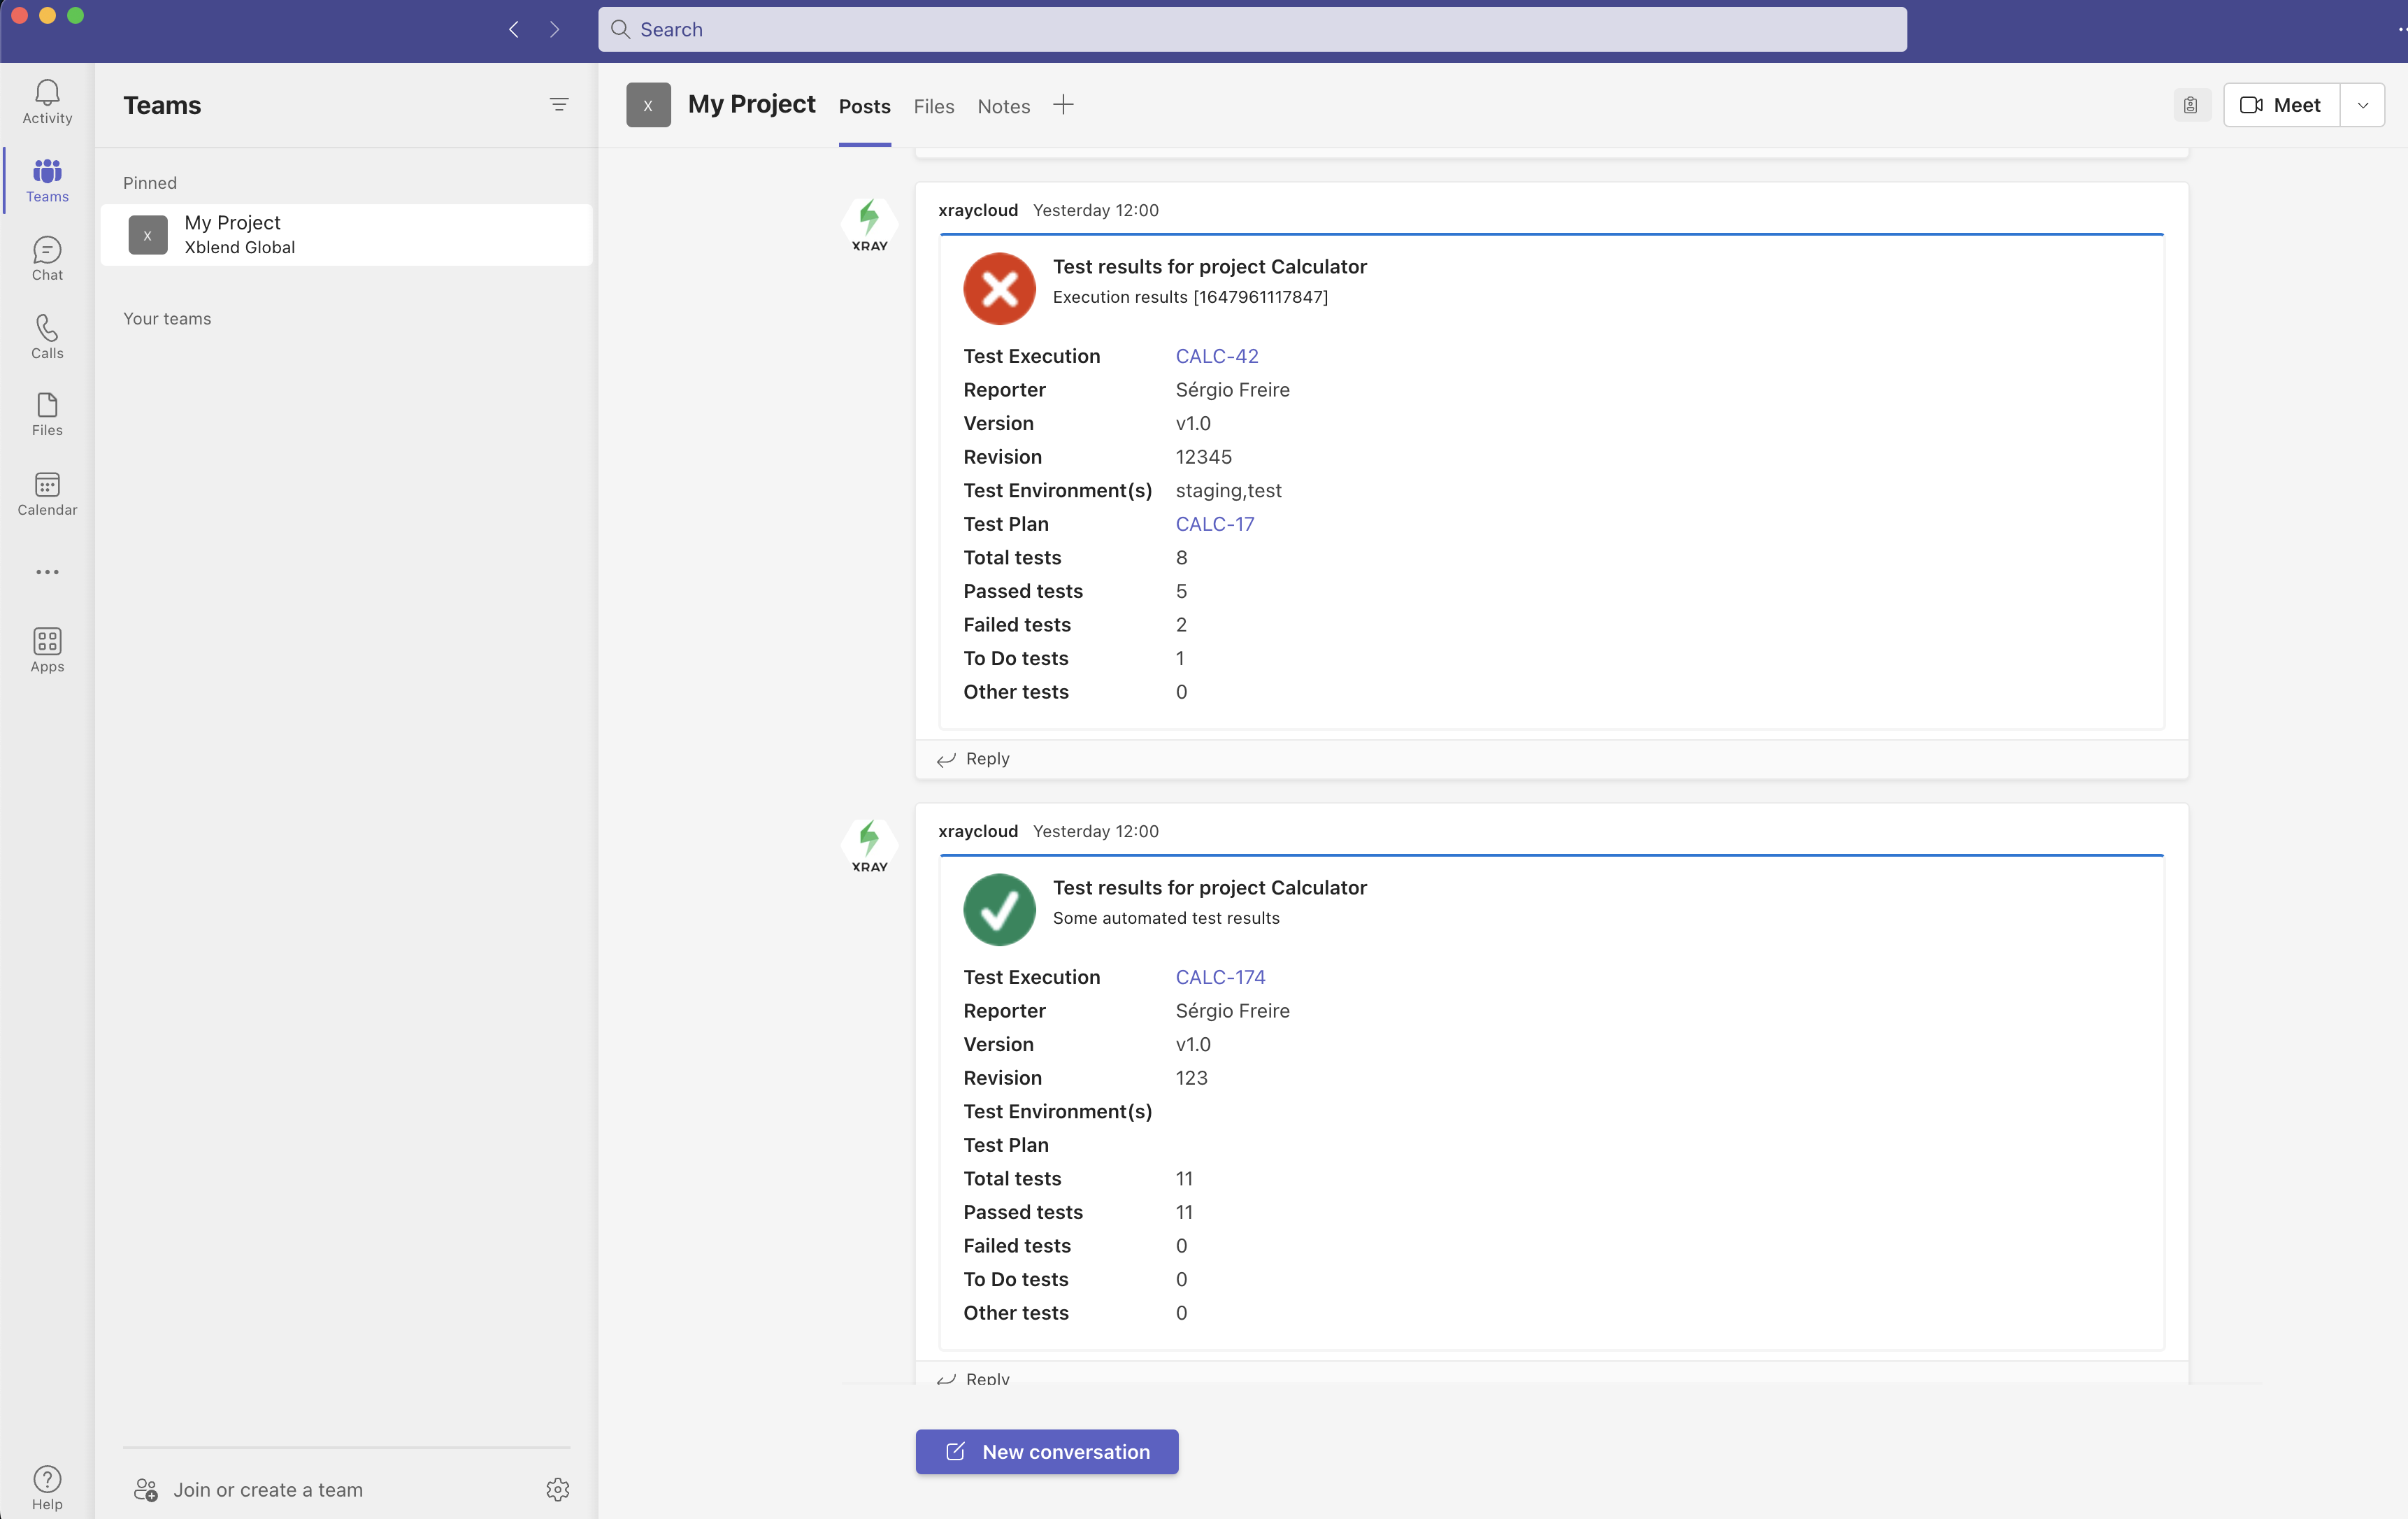Click Join or create a team
Screen dimensions: 2408x1519
[268, 1490]
